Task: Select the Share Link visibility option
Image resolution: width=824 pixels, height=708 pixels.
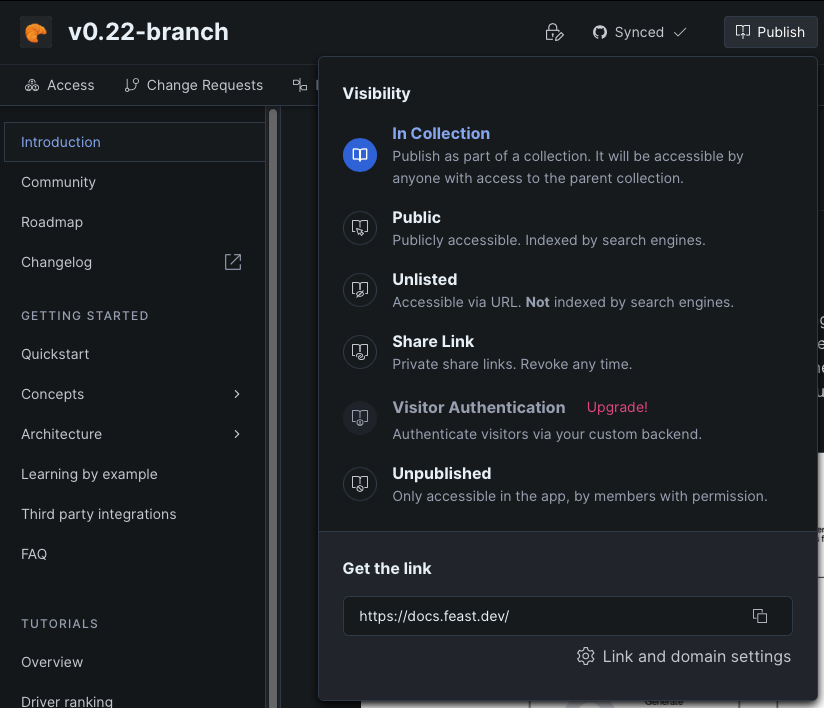Action: pyautogui.click(x=433, y=342)
